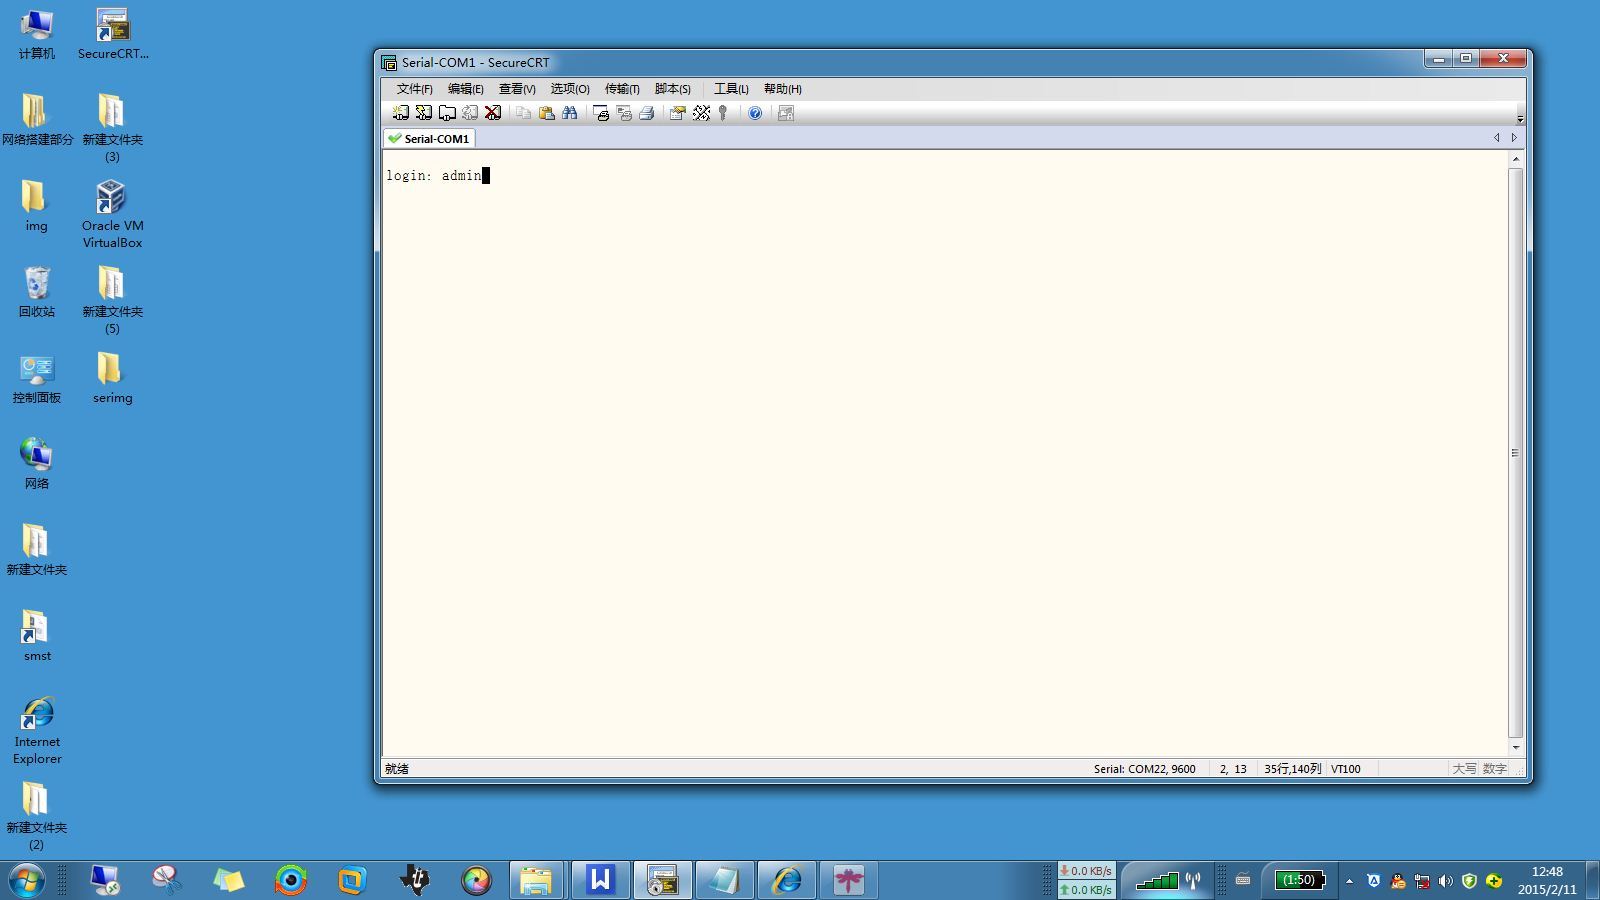Click the battery (1:50) indicator
The width and height of the screenshot is (1600, 900).
(1300, 880)
